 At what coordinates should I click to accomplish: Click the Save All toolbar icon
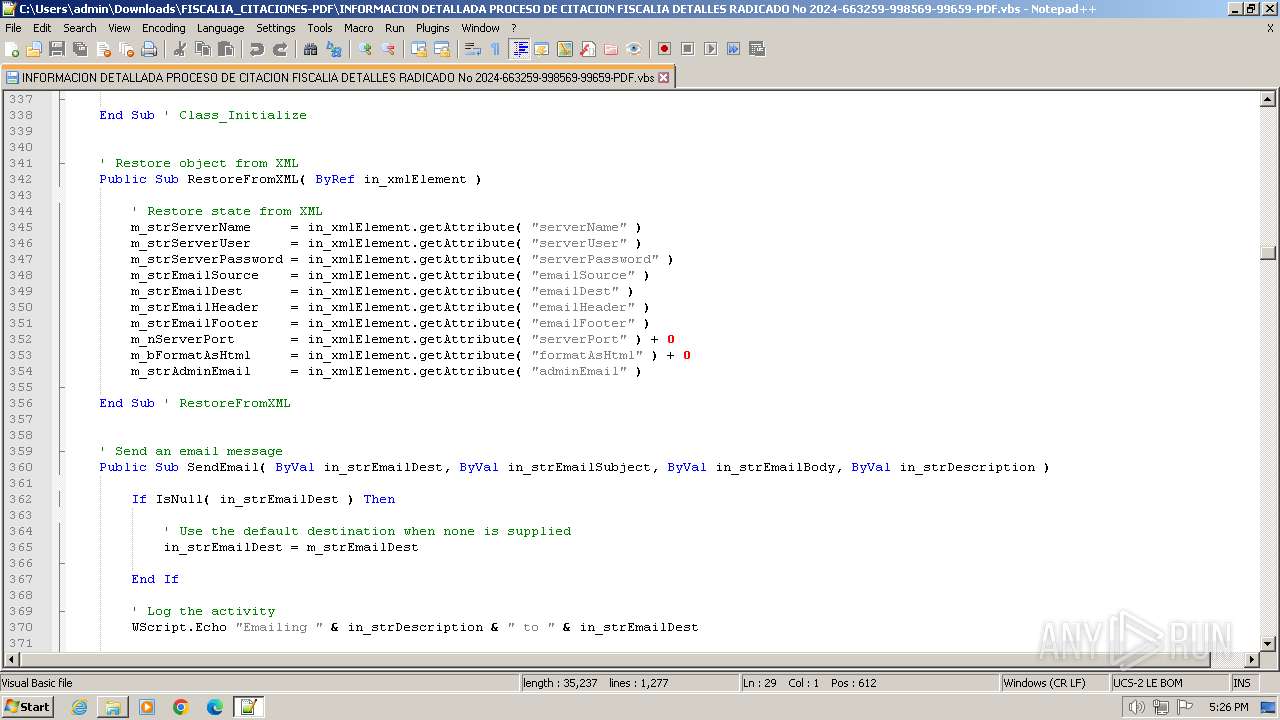[x=80, y=49]
